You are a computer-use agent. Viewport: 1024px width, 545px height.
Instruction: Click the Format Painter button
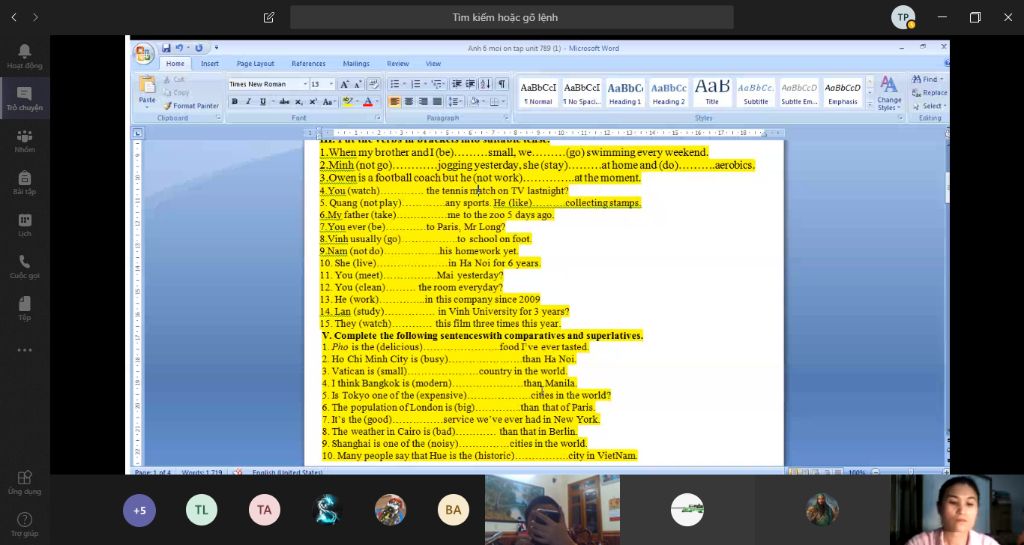(191, 106)
